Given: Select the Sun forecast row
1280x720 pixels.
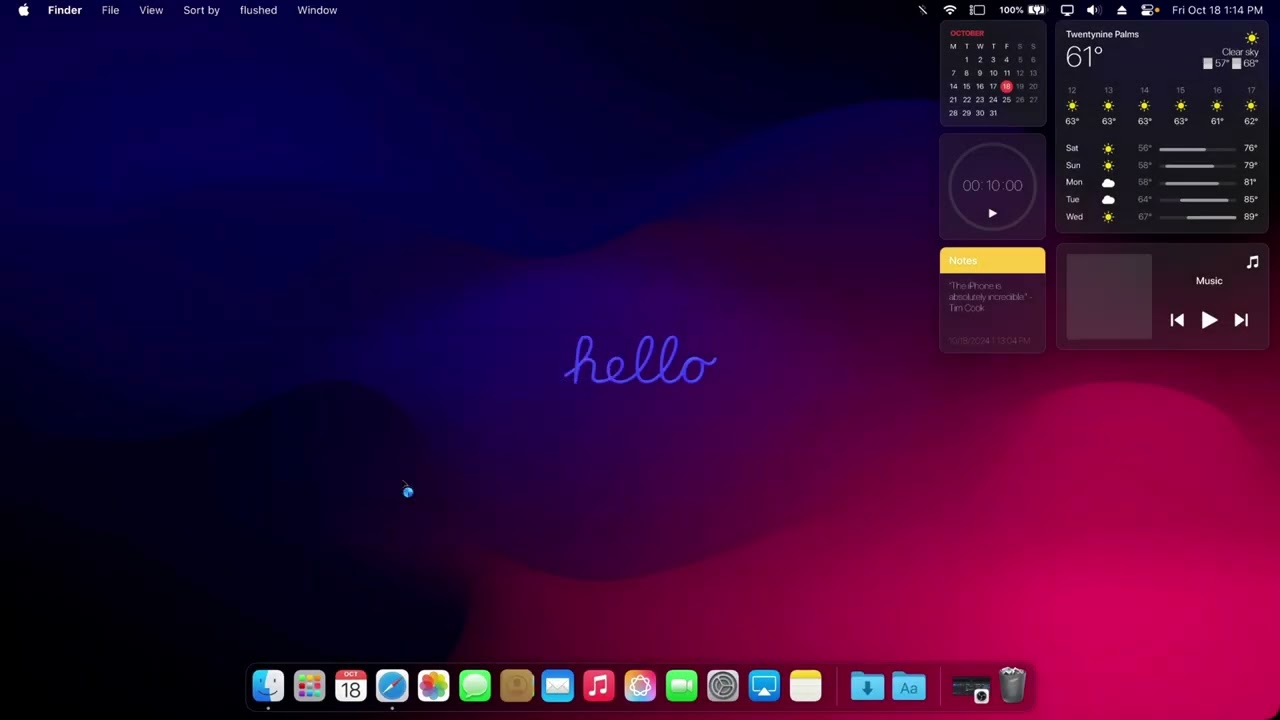Looking at the screenshot, I should (x=1161, y=165).
